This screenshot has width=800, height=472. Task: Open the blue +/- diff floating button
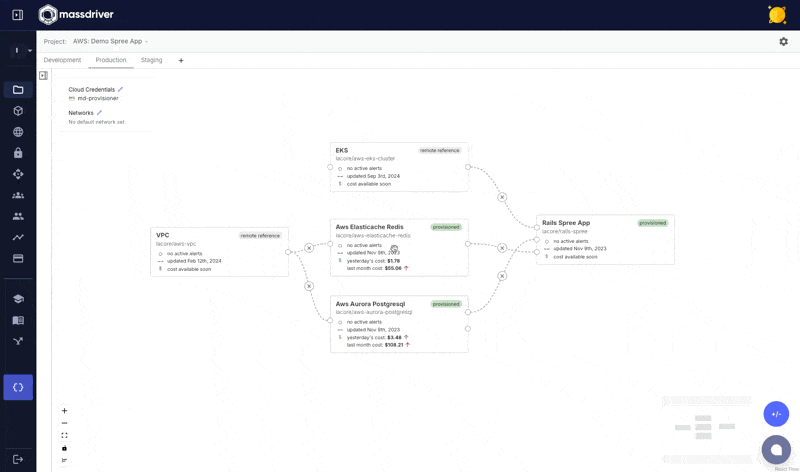[x=776, y=414]
